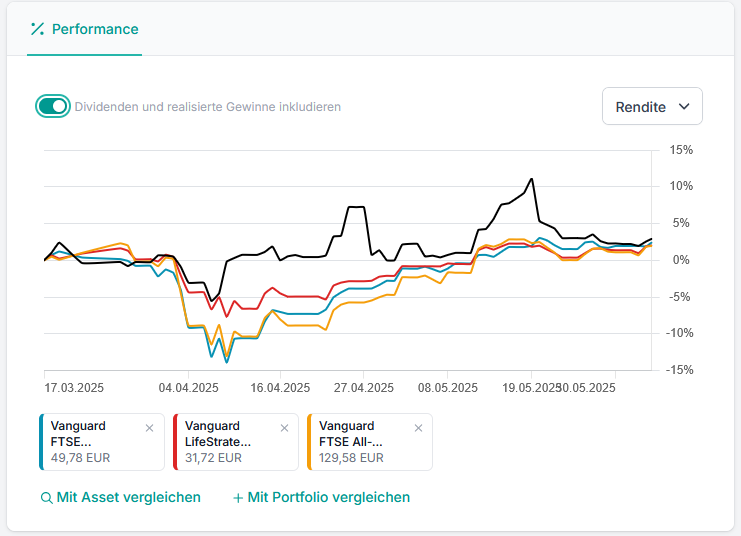Viewport: 741px width, 536px height.
Task: Remove the Vanguard FTSE All- 129,58 EUR chip
Action: 418,428
